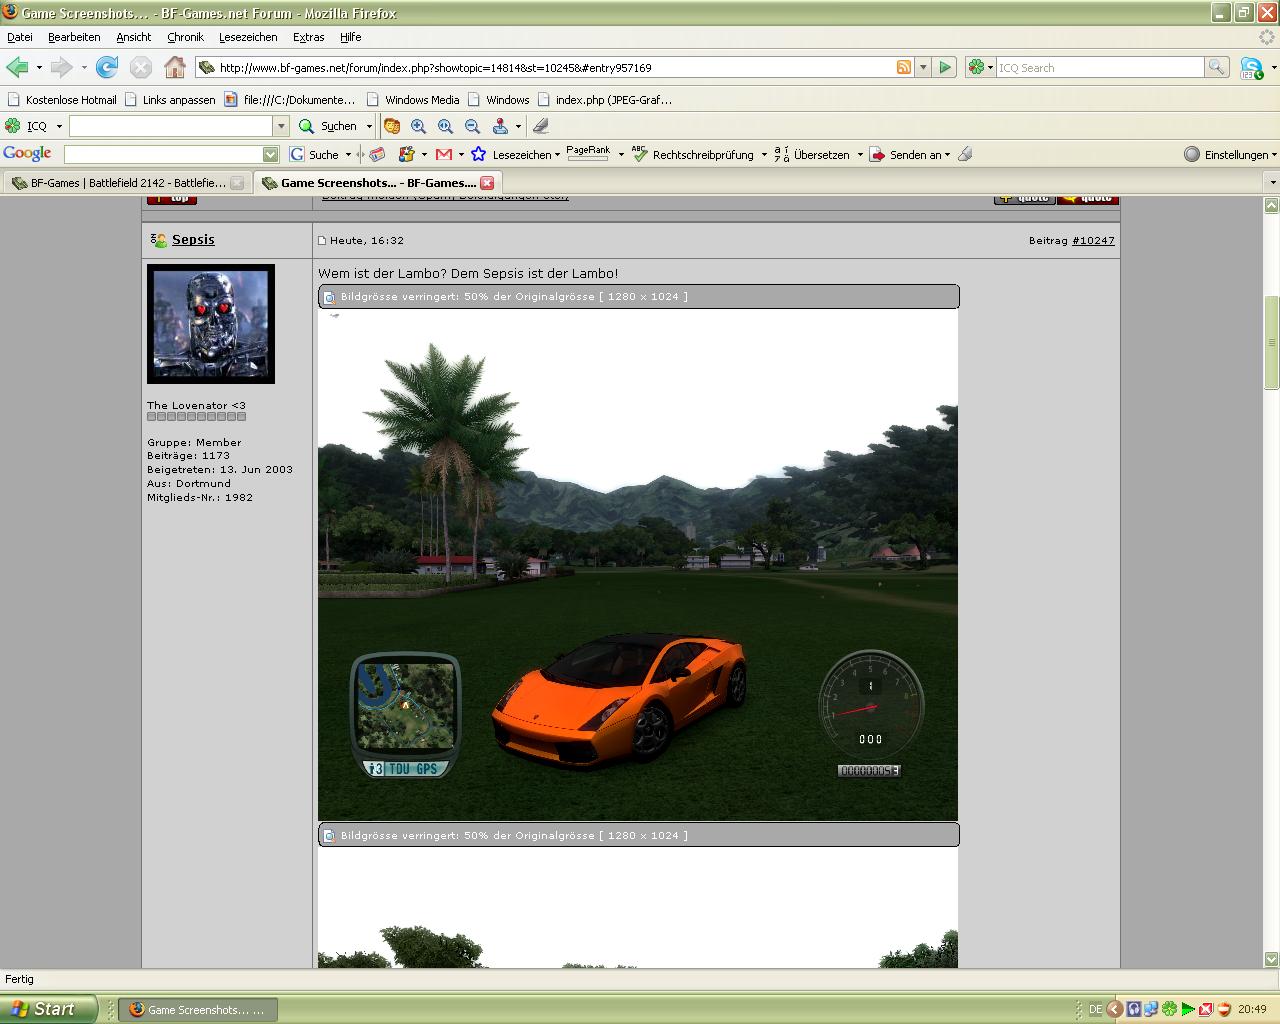The image size is (1280, 1024).
Task: Click the Forward navigation arrow
Action: pos(62,67)
